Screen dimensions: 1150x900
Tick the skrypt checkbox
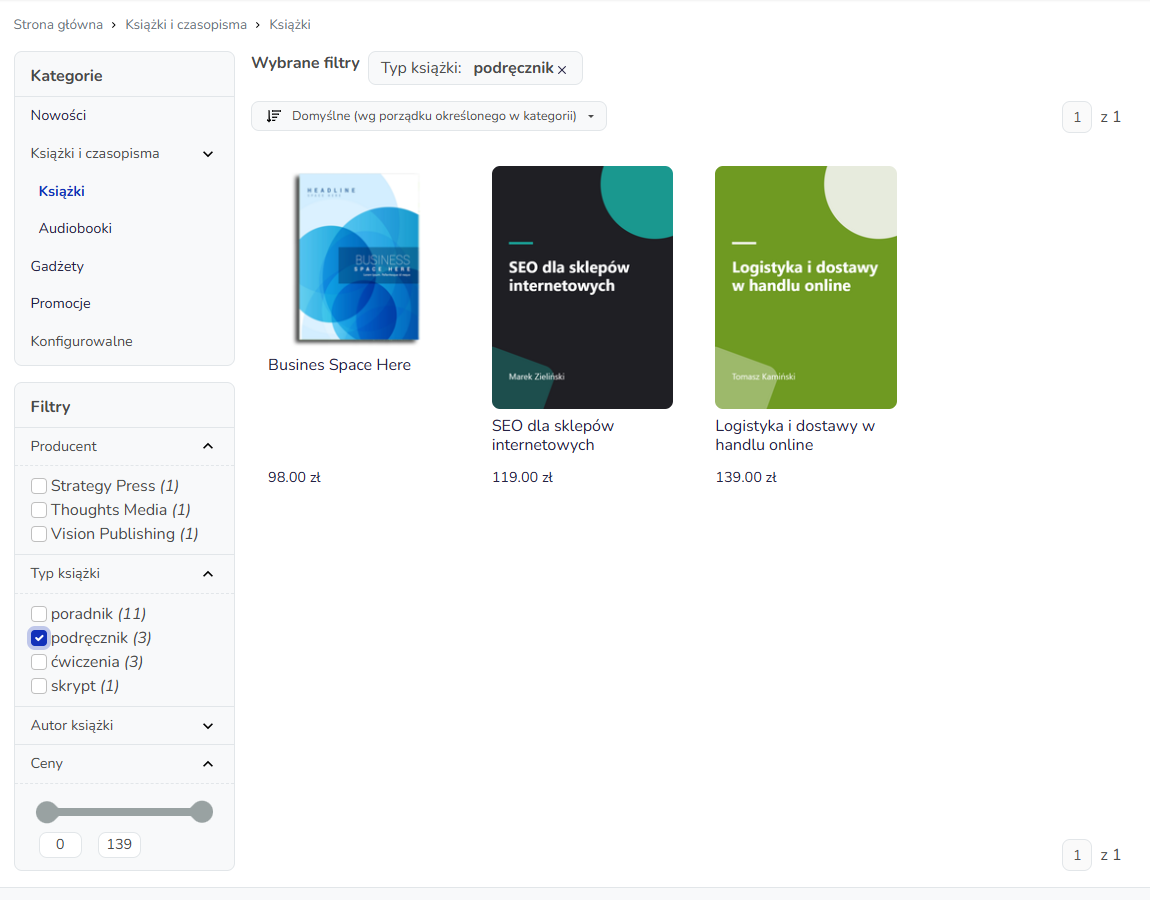point(39,687)
